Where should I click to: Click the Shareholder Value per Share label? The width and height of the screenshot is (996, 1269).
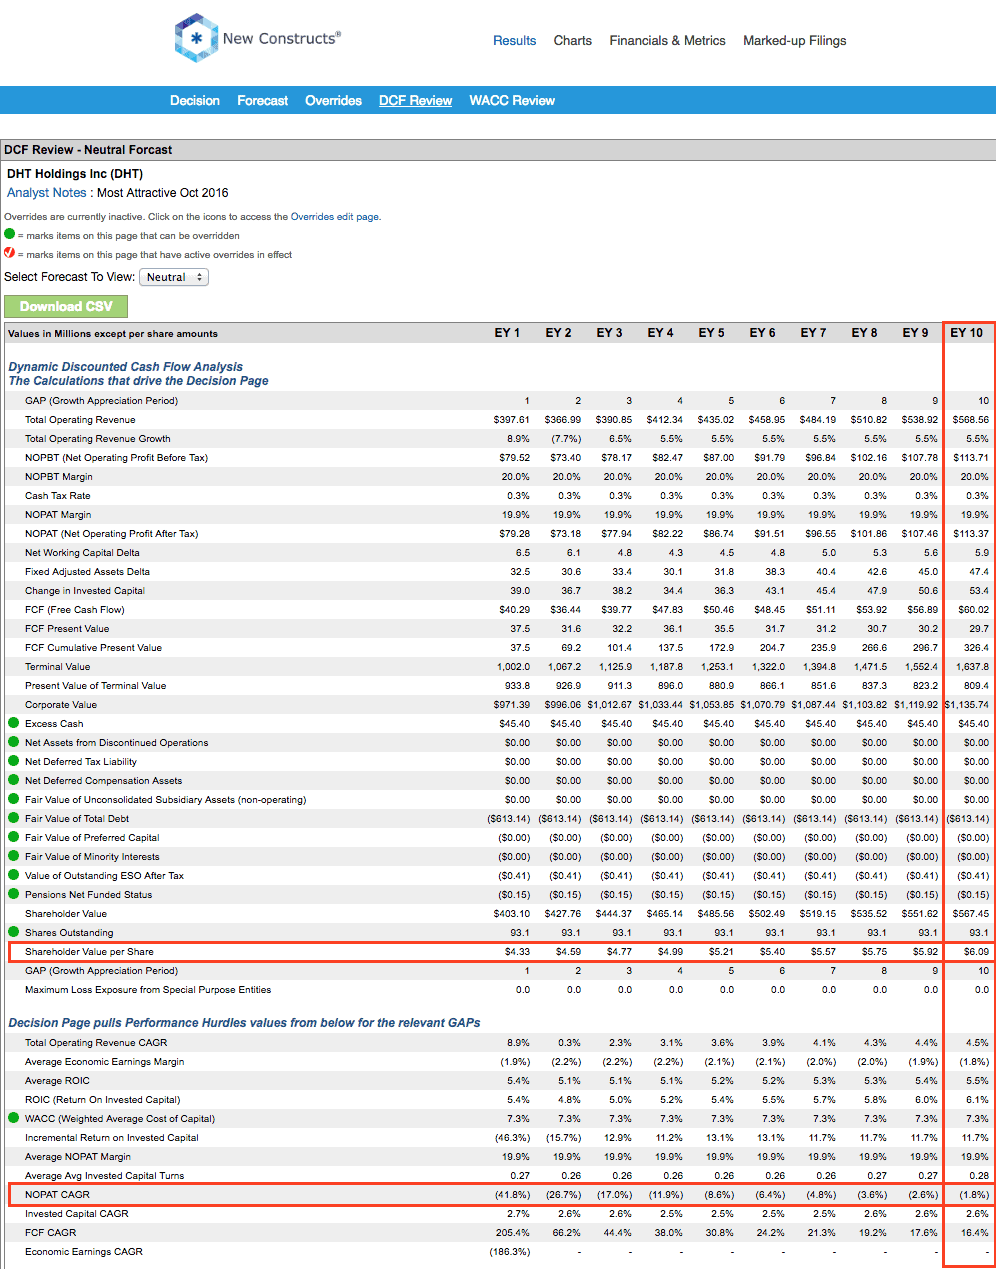coord(89,952)
